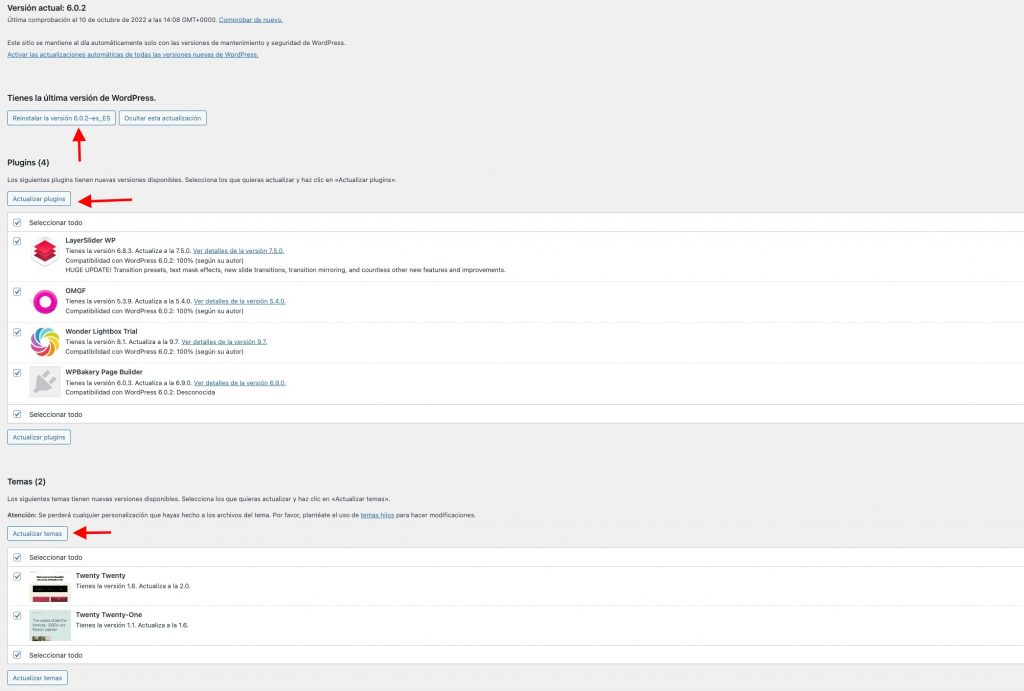The height and width of the screenshot is (691, 1024).
Task: View details of LayerSlider version 7.5.0
Action: (238, 251)
